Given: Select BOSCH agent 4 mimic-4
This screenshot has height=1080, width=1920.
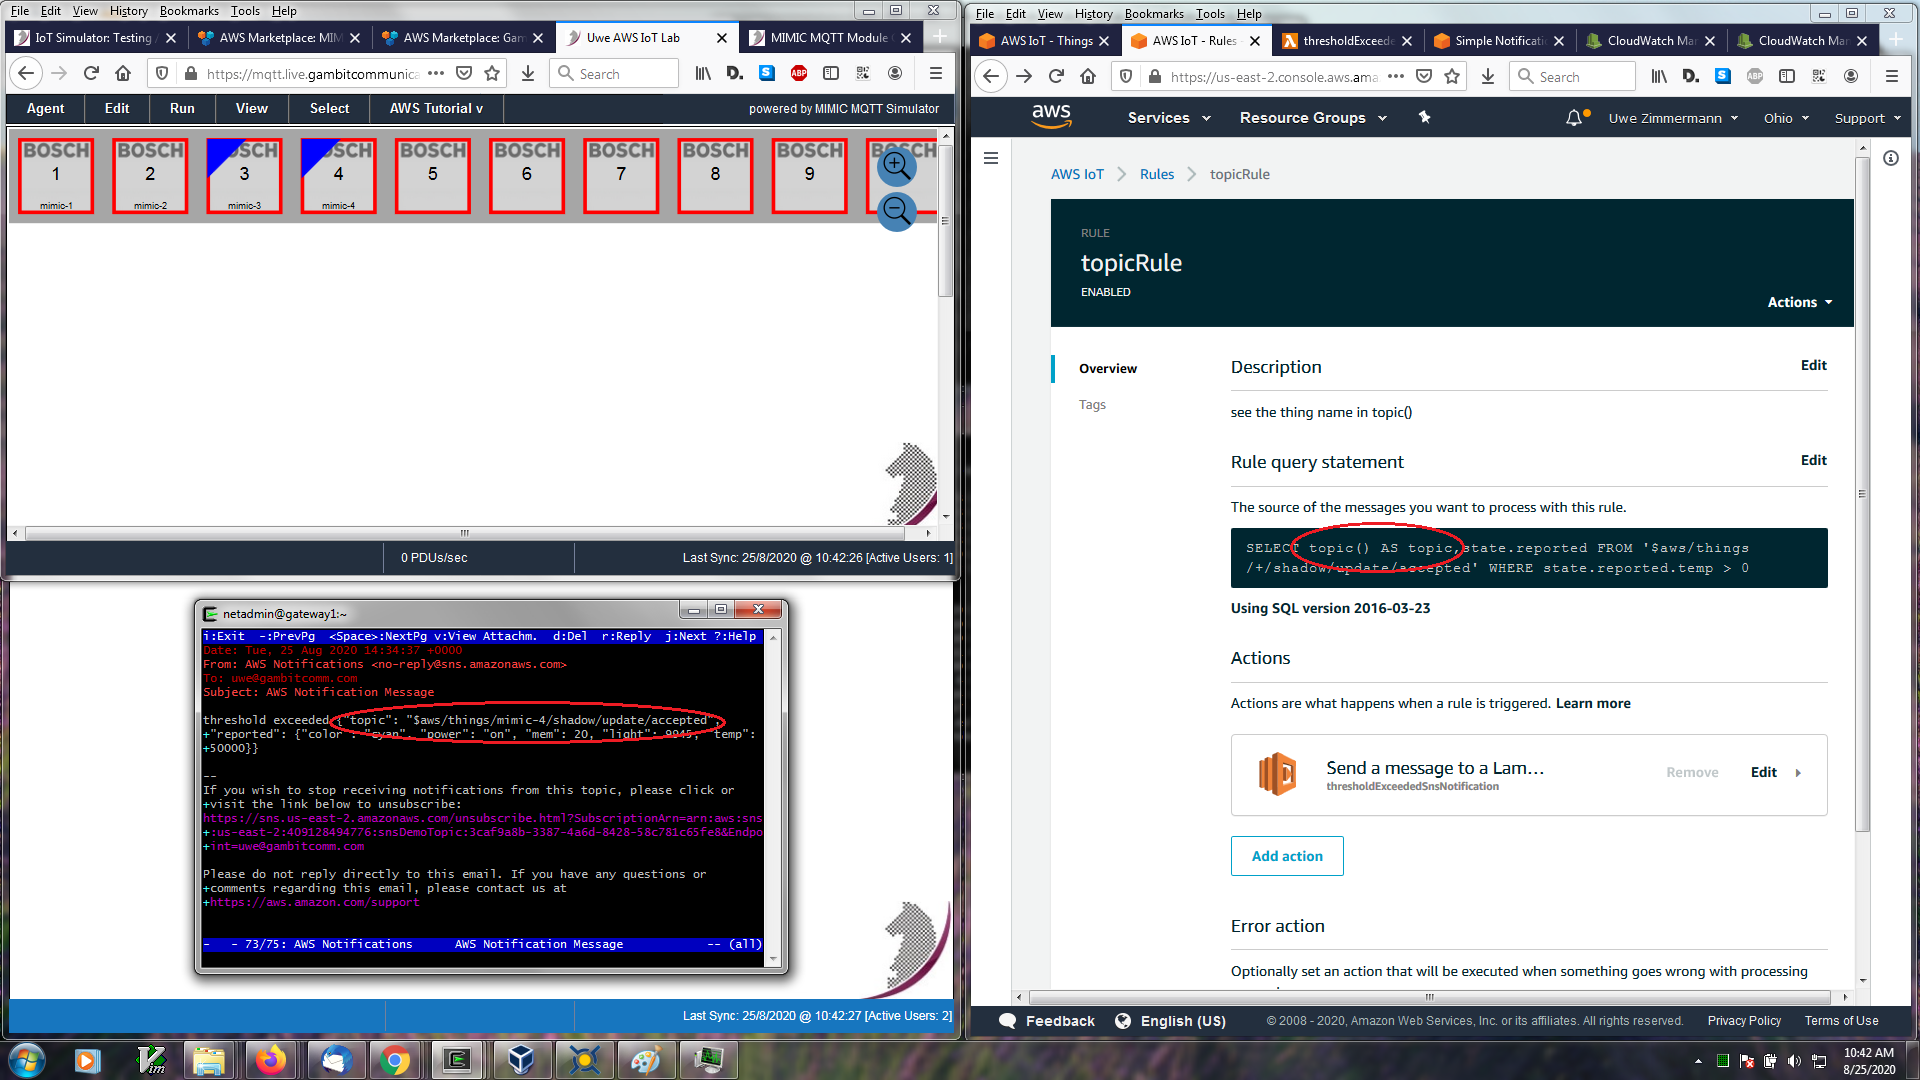Looking at the screenshot, I should 338,175.
